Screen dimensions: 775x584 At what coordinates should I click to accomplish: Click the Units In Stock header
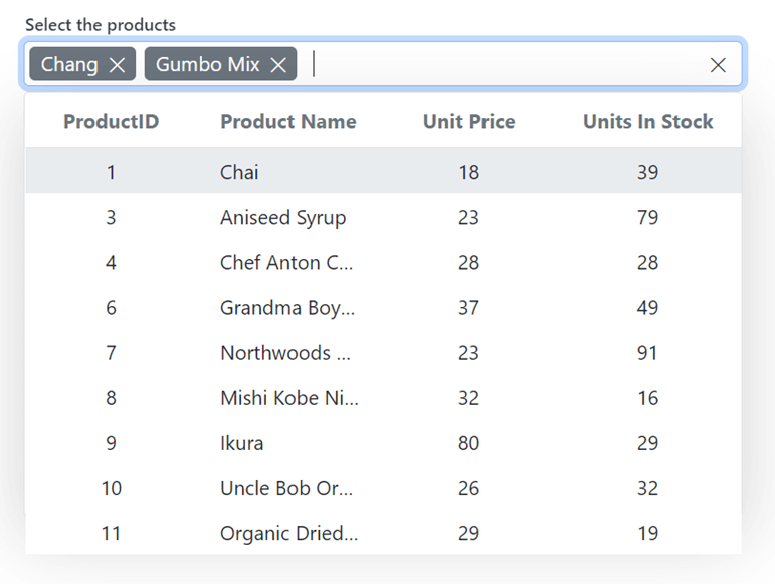(648, 122)
